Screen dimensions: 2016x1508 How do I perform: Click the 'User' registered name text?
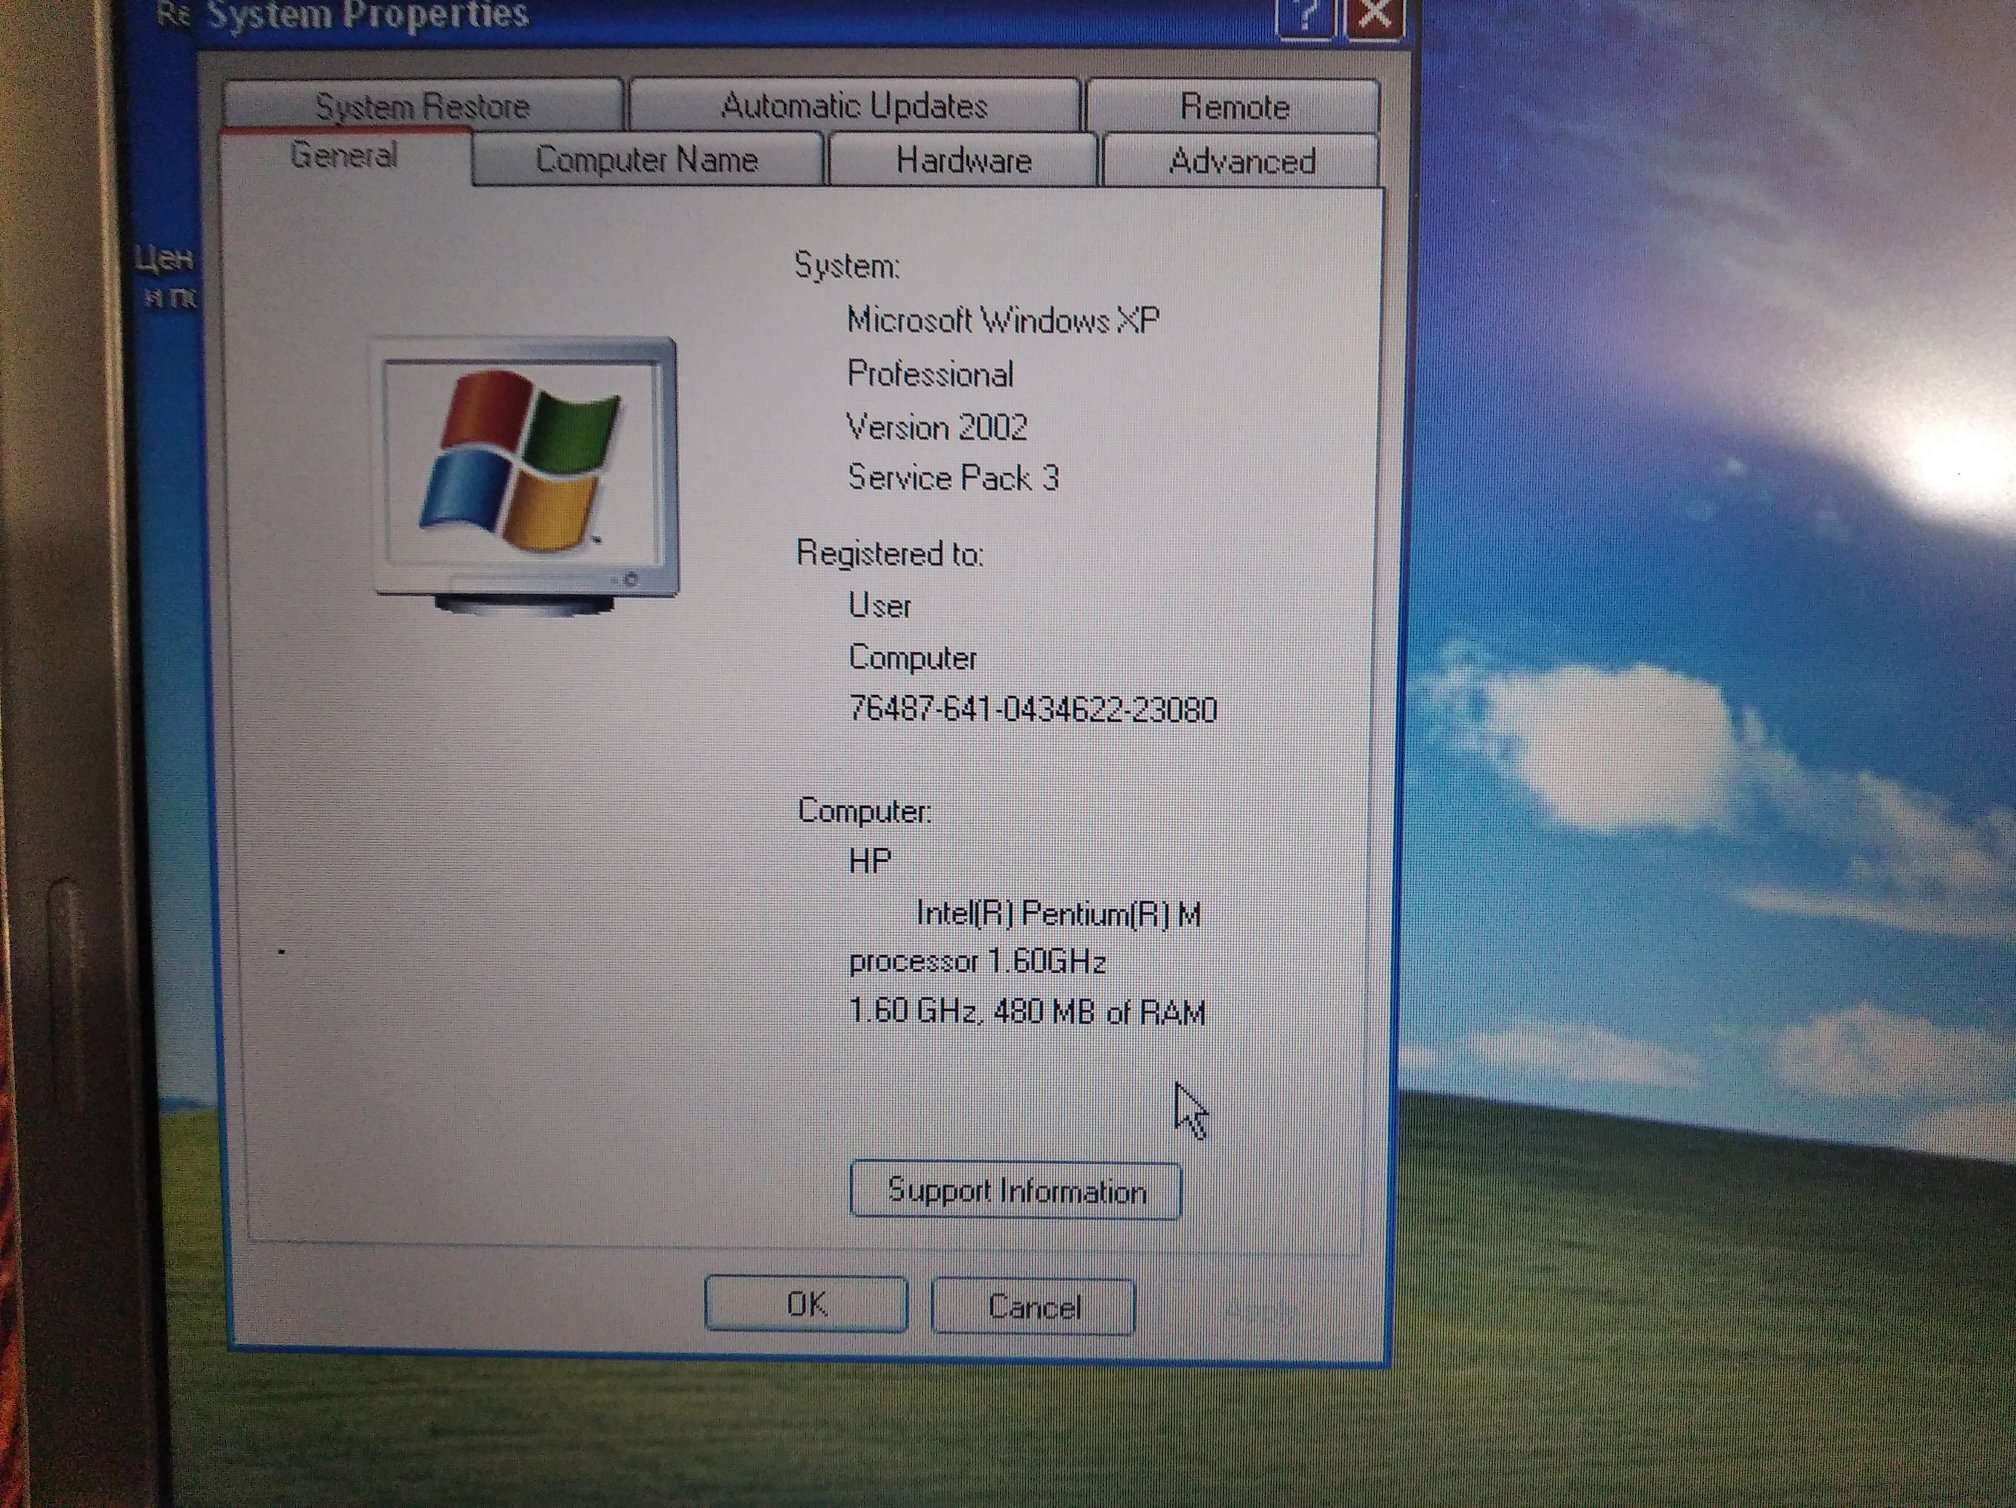[880, 605]
